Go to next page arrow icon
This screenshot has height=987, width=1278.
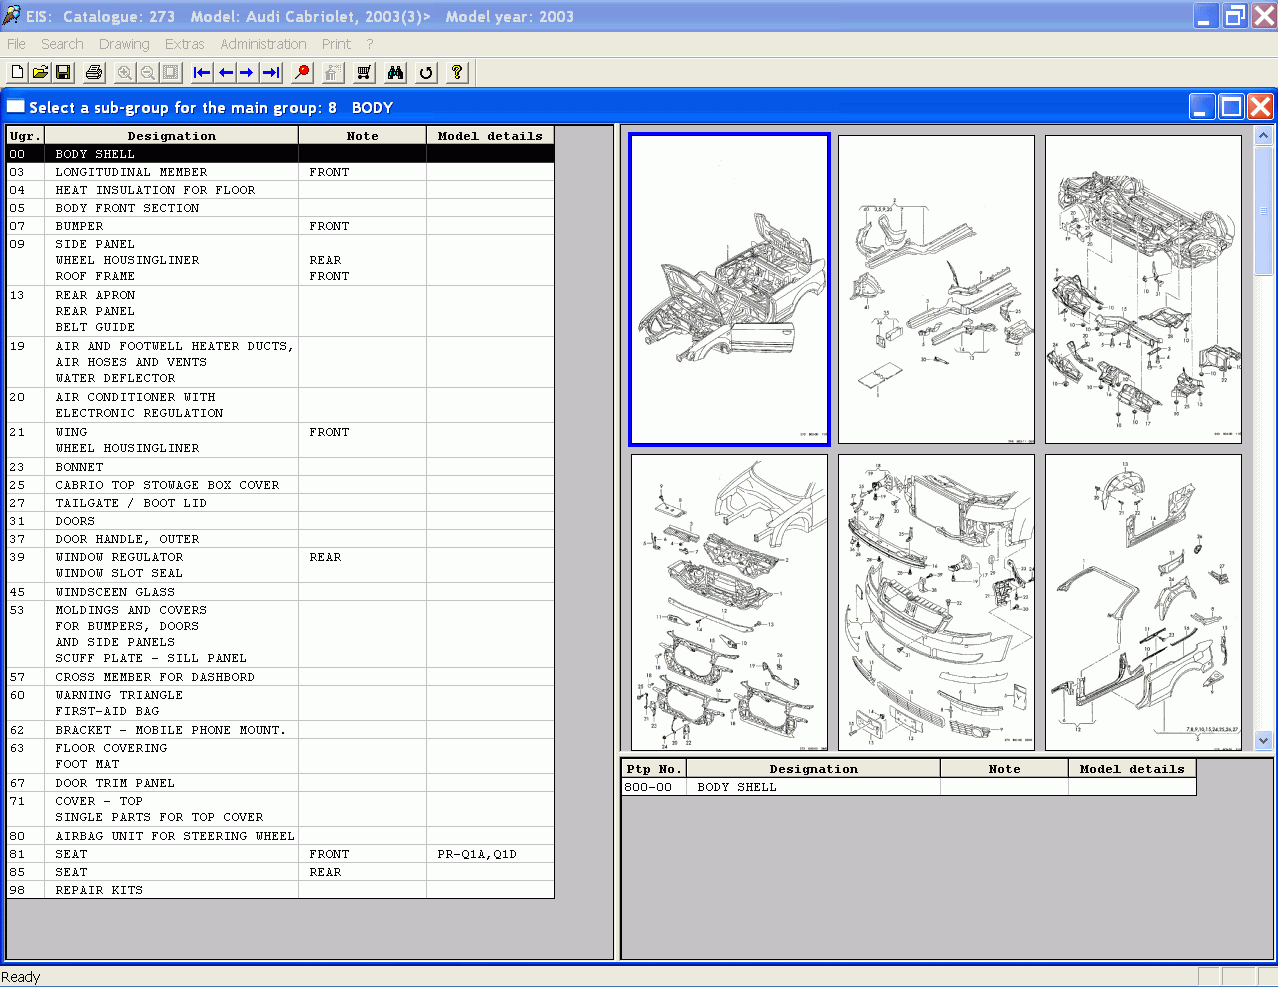[247, 72]
